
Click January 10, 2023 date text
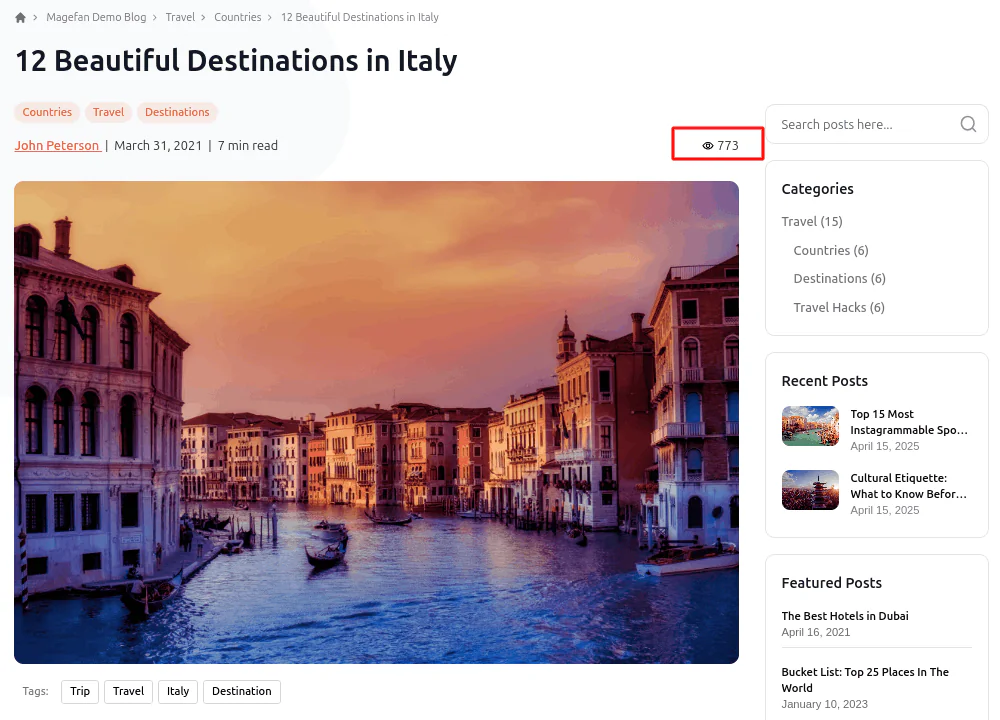click(x=825, y=704)
